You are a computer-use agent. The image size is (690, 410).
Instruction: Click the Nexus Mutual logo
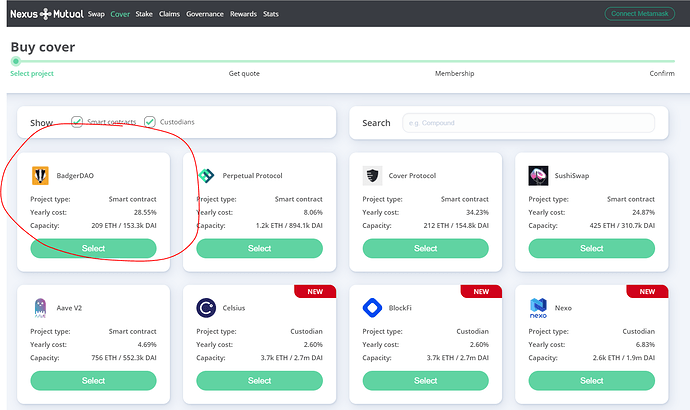click(x=47, y=14)
